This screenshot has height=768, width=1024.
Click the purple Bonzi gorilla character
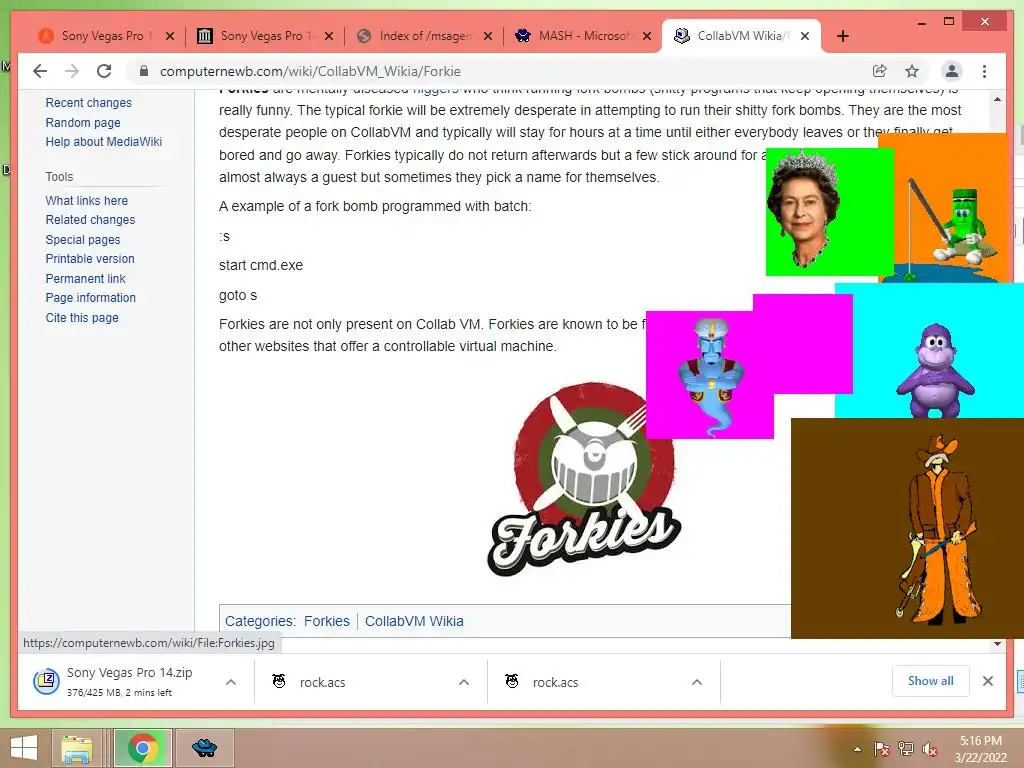(x=935, y=370)
